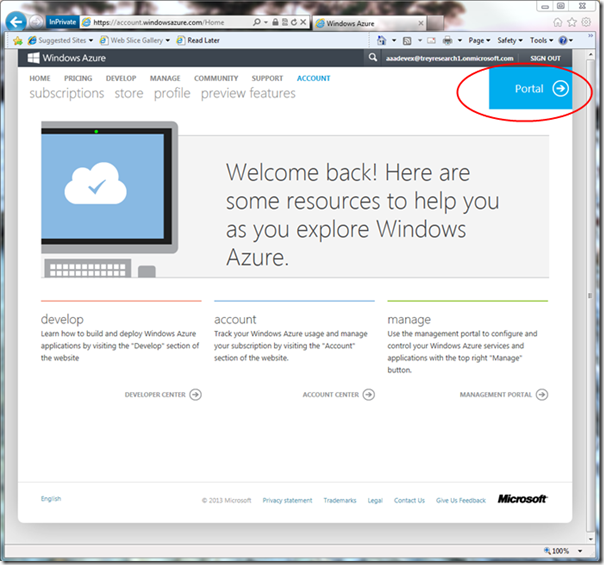Click the Help question mark icon
The width and height of the screenshot is (604, 565).
[x=563, y=40]
